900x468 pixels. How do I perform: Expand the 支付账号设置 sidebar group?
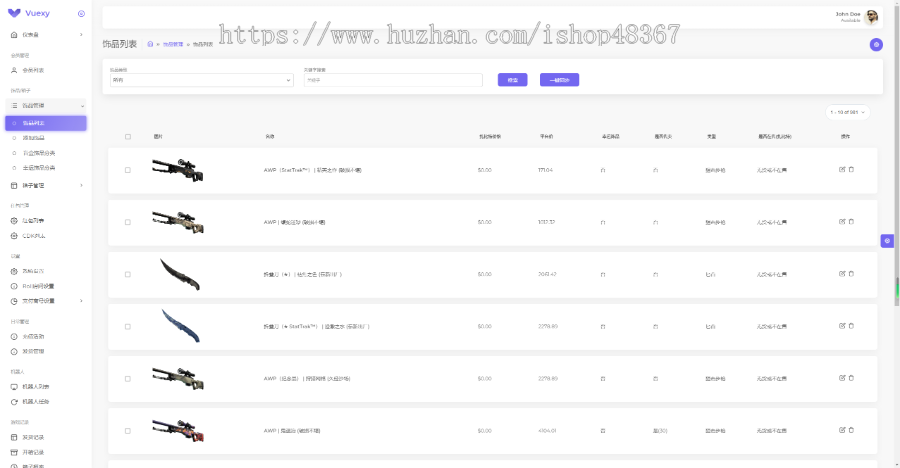[46, 301]
